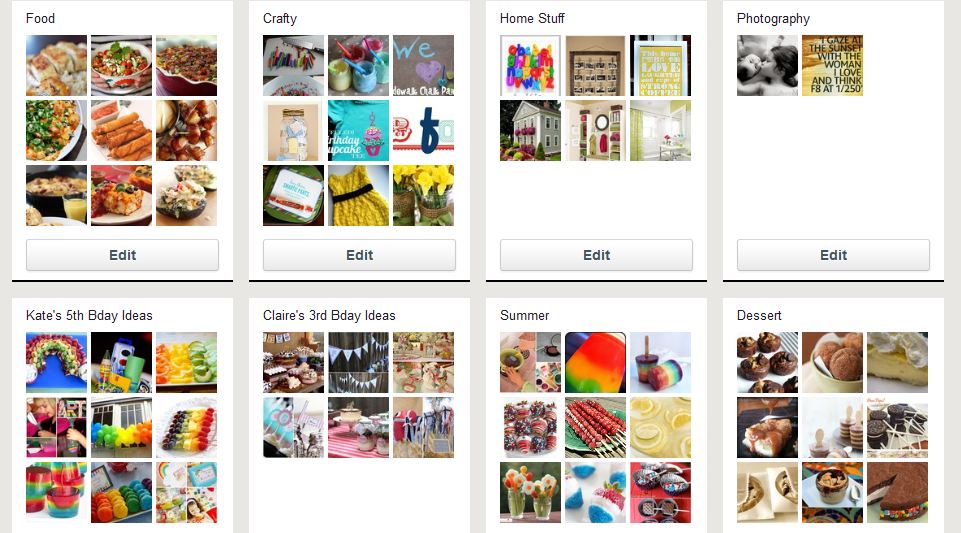Open the Summer board title

[x=525, y=316]
